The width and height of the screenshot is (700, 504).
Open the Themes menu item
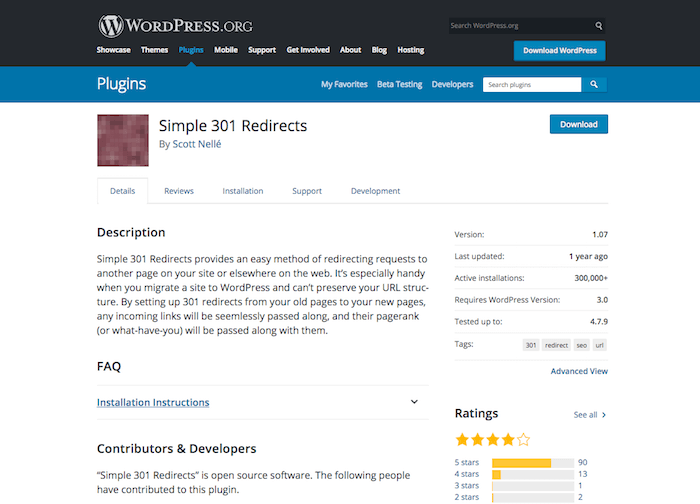pyautogui.click(x=154, y=50)
